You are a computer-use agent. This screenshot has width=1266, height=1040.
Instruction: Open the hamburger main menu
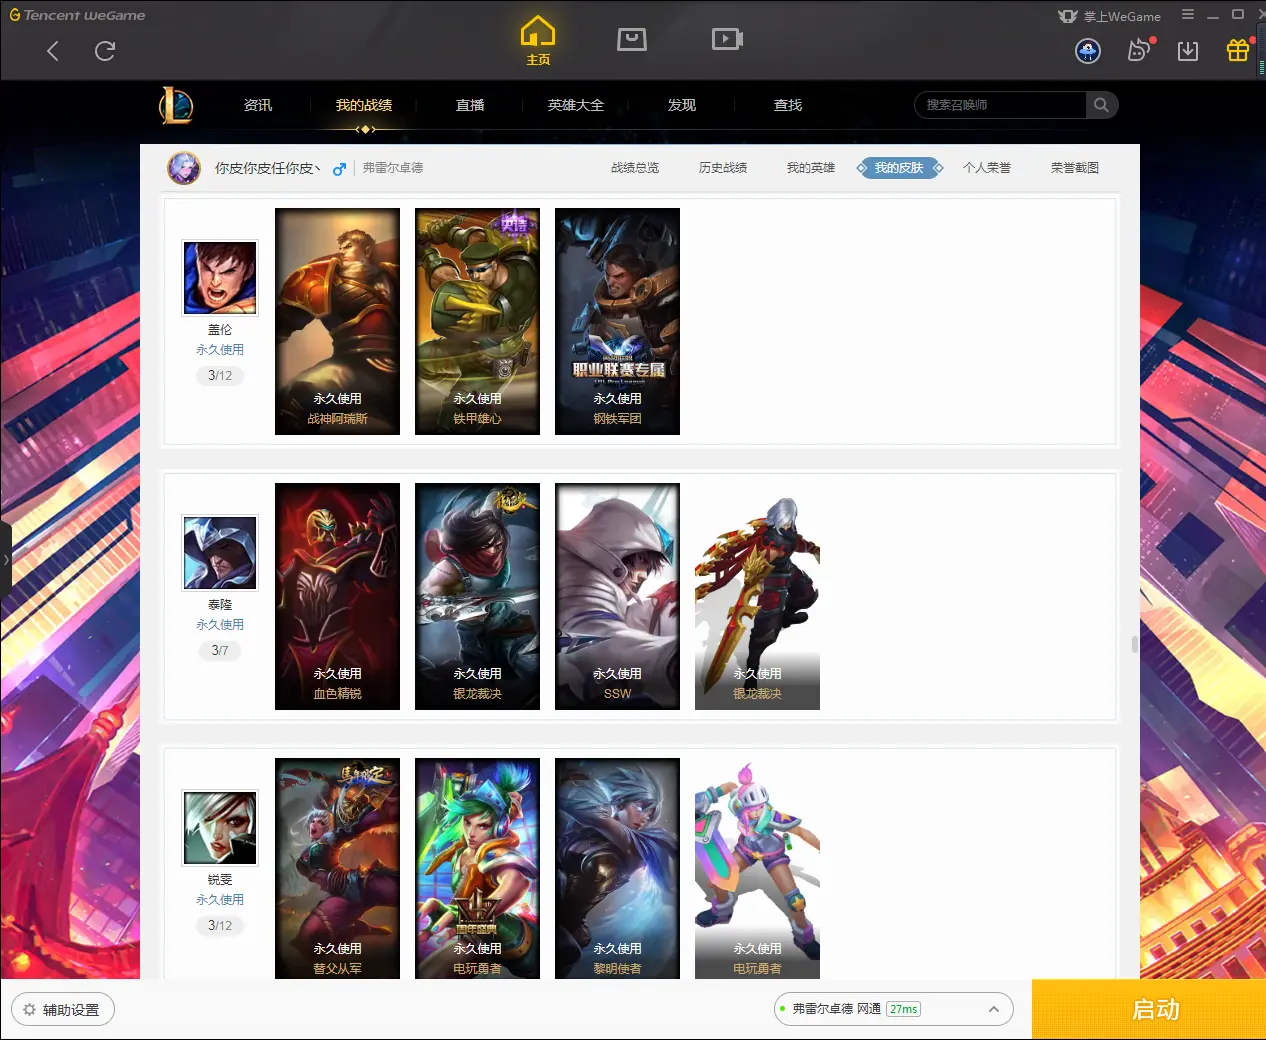pyautogui.click(x=1188, y=15)
